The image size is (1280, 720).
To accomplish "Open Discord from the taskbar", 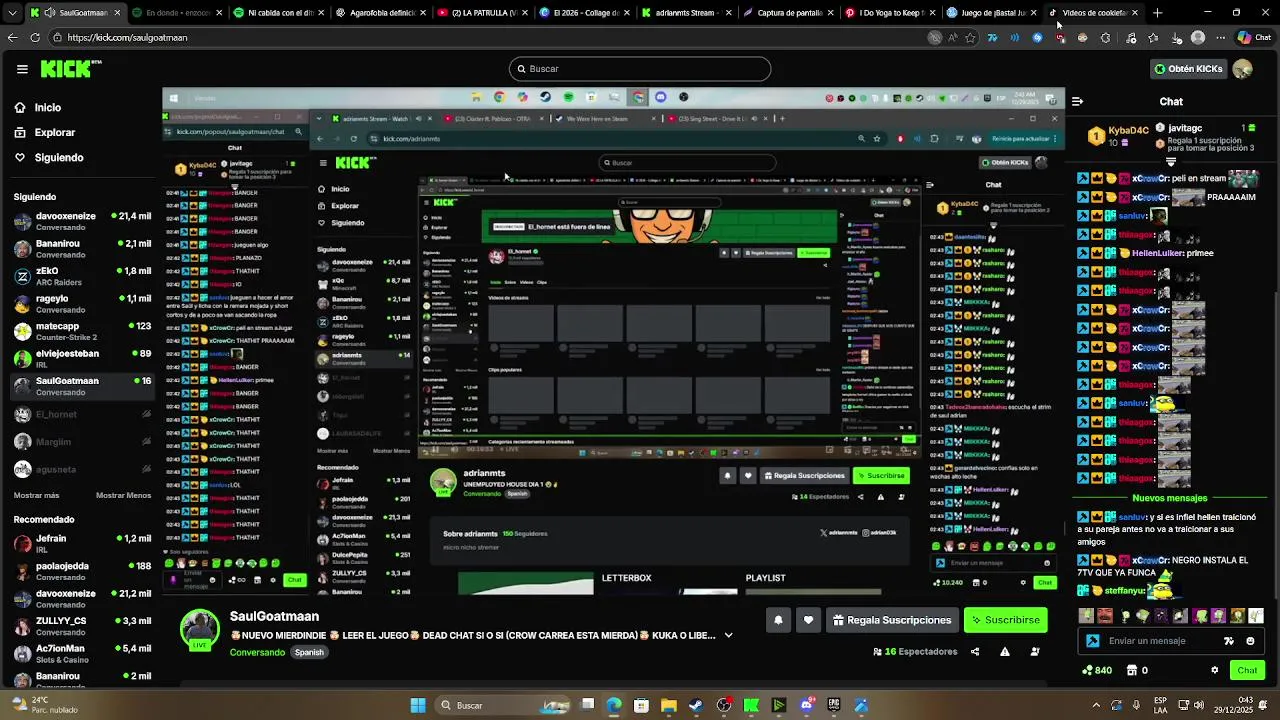I will (807, 705).
